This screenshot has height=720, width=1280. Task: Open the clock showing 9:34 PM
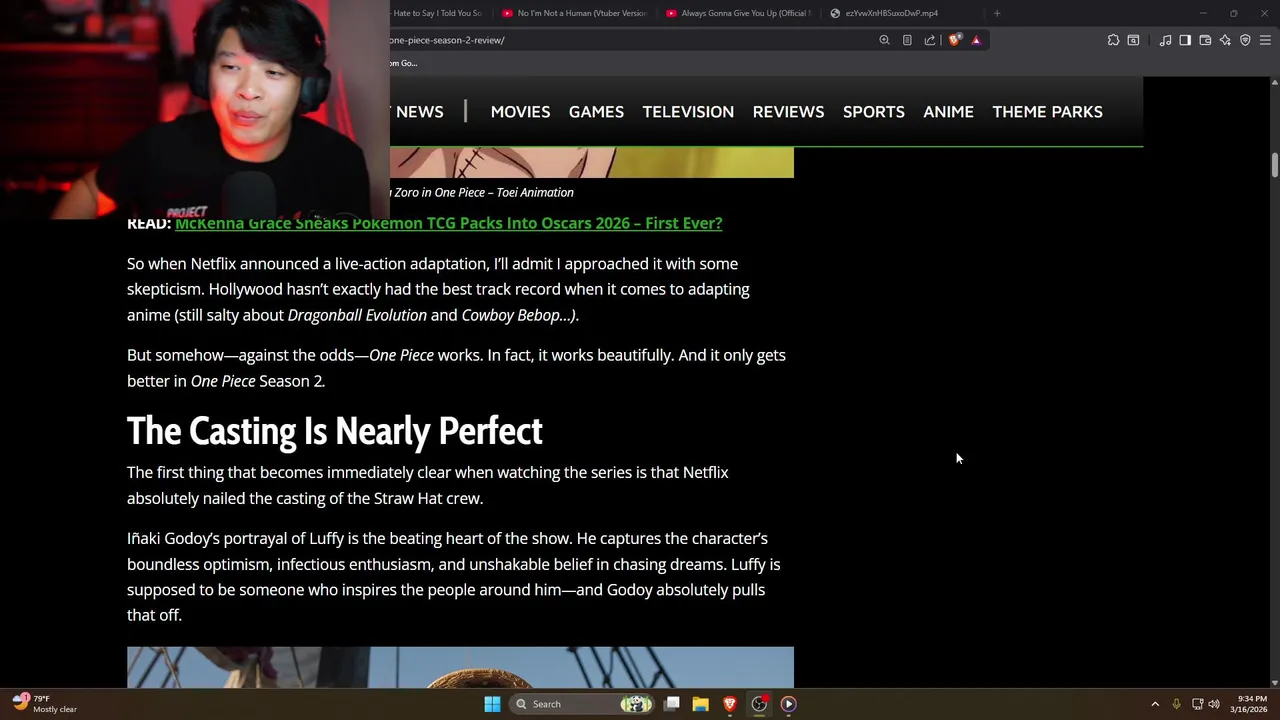(1251, 704)
